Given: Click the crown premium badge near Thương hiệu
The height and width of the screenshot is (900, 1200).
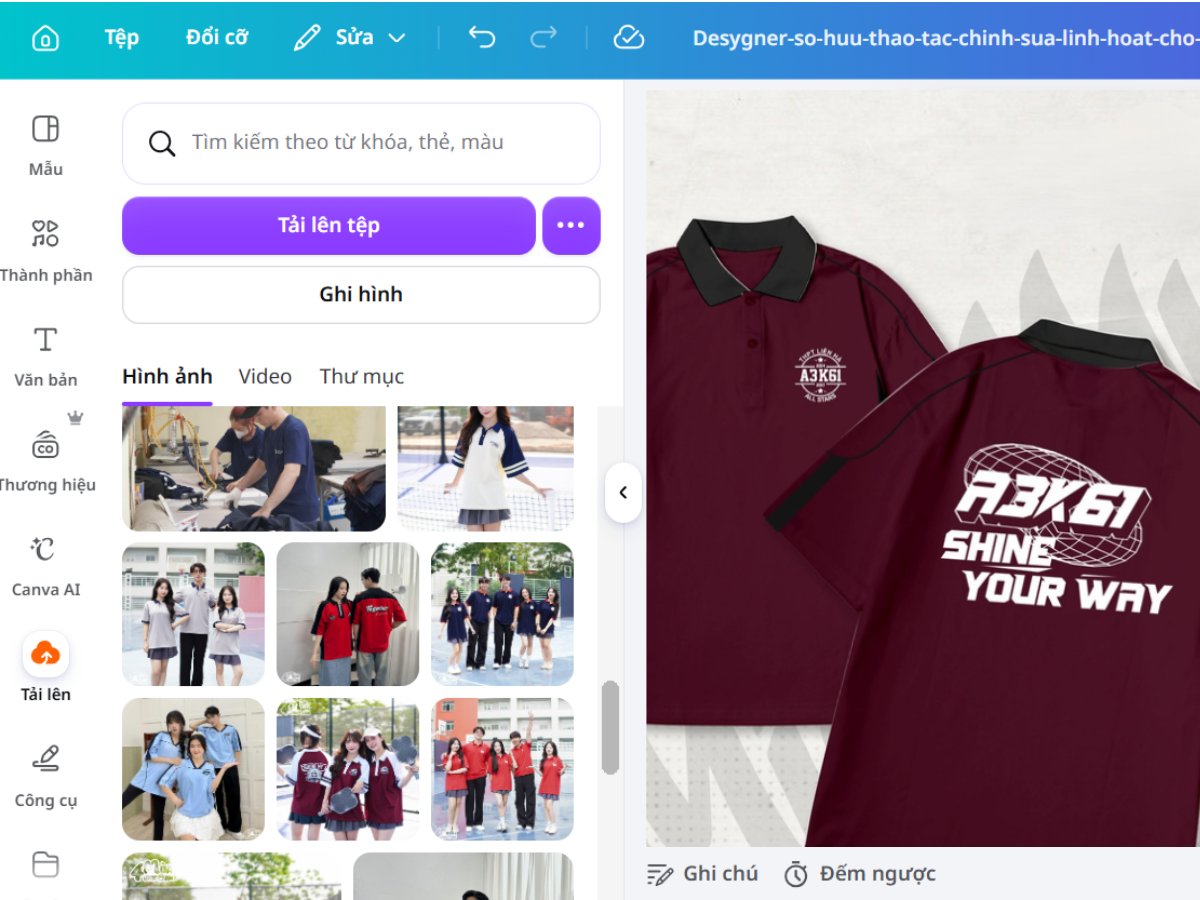Looking at the screenshot, I should pos(75,417).
